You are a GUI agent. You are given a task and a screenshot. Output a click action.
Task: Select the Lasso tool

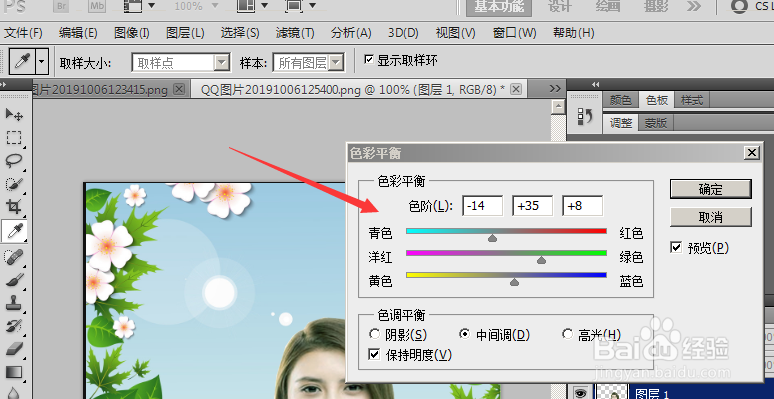(14, 160)
